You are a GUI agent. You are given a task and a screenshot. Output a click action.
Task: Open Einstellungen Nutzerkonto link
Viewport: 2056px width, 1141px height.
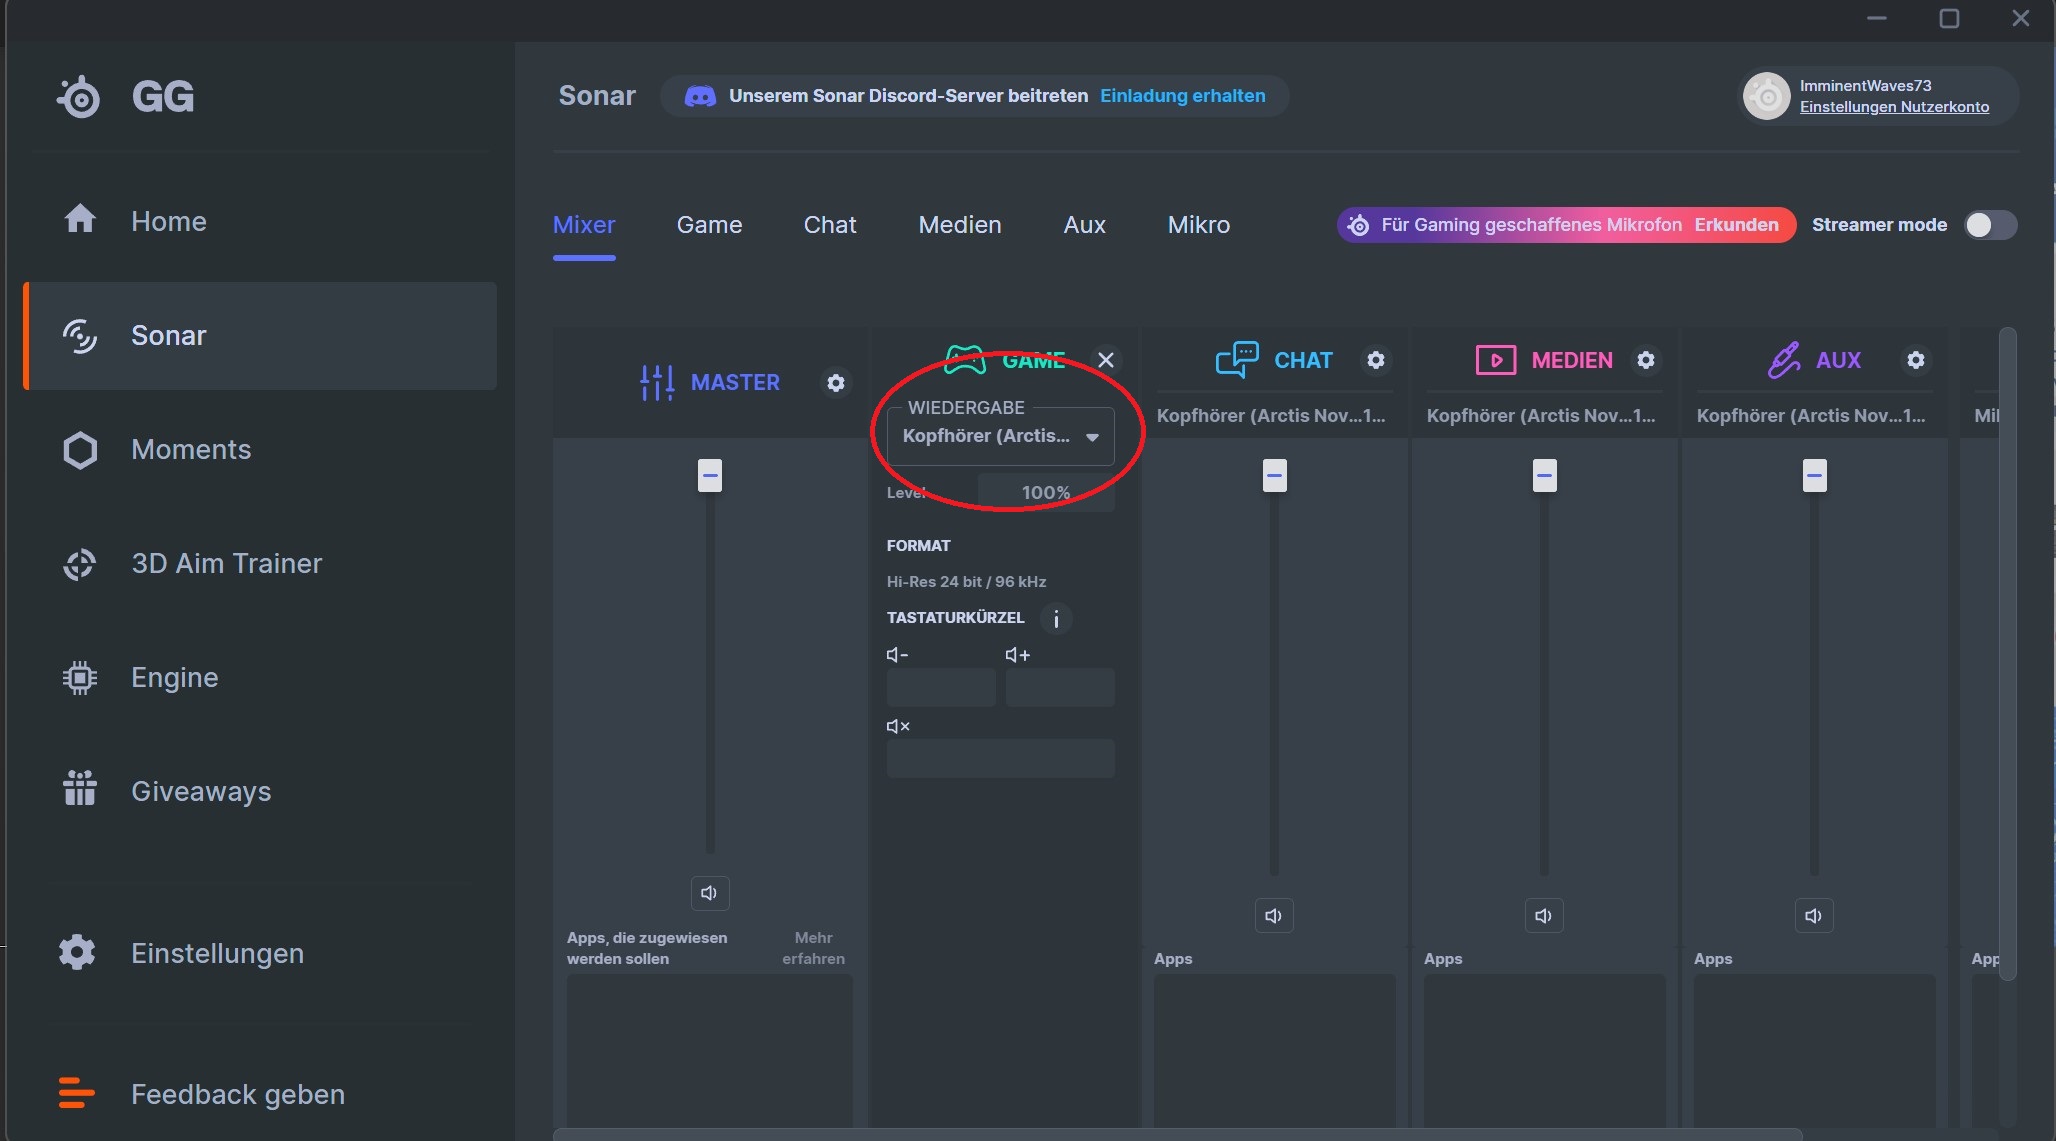tap(1894, 106)
